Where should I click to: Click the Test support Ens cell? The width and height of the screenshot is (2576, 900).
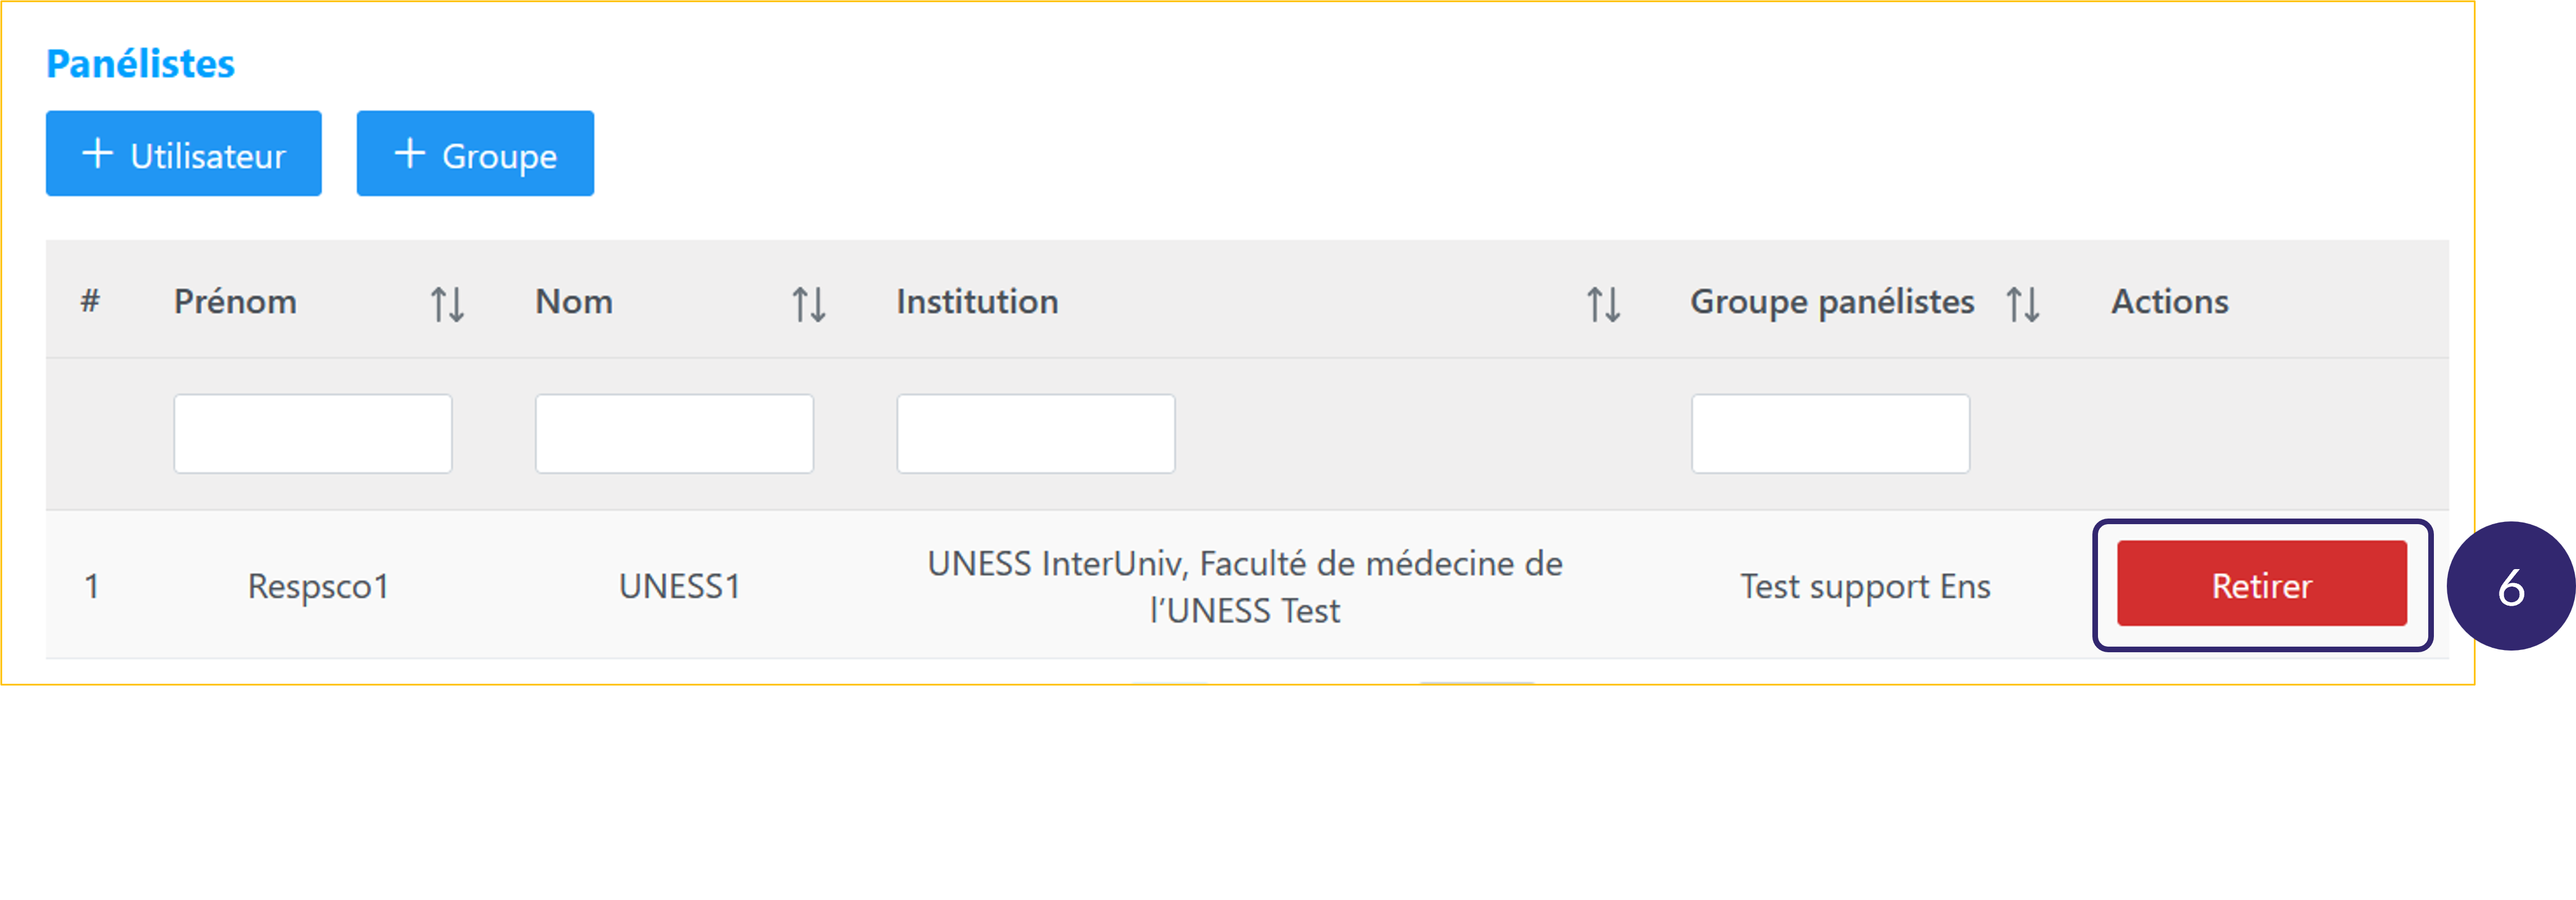tap(1865, 586)
